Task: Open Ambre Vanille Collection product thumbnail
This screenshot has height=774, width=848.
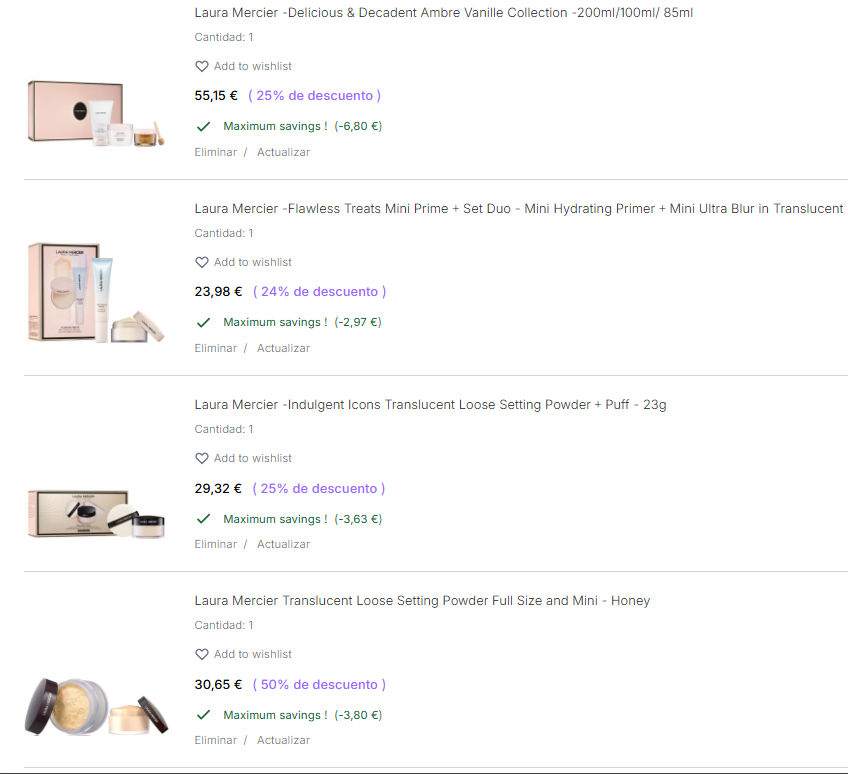Action: pyautogui.click(x=96, y=114)
